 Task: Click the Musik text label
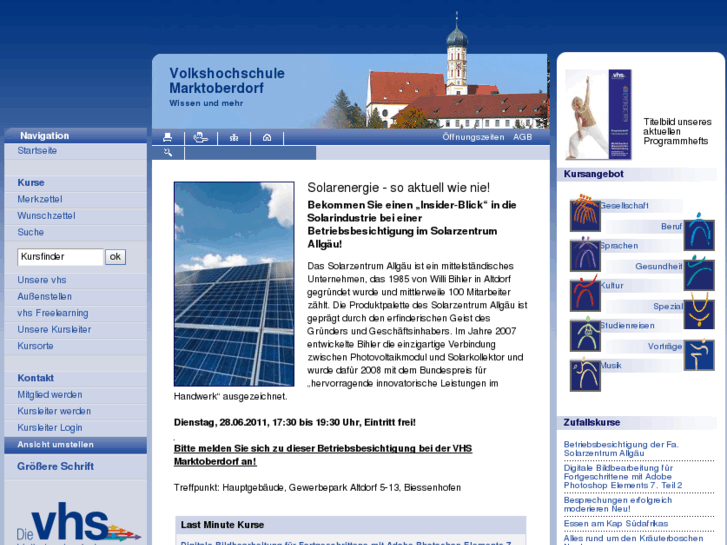(611, 365)
